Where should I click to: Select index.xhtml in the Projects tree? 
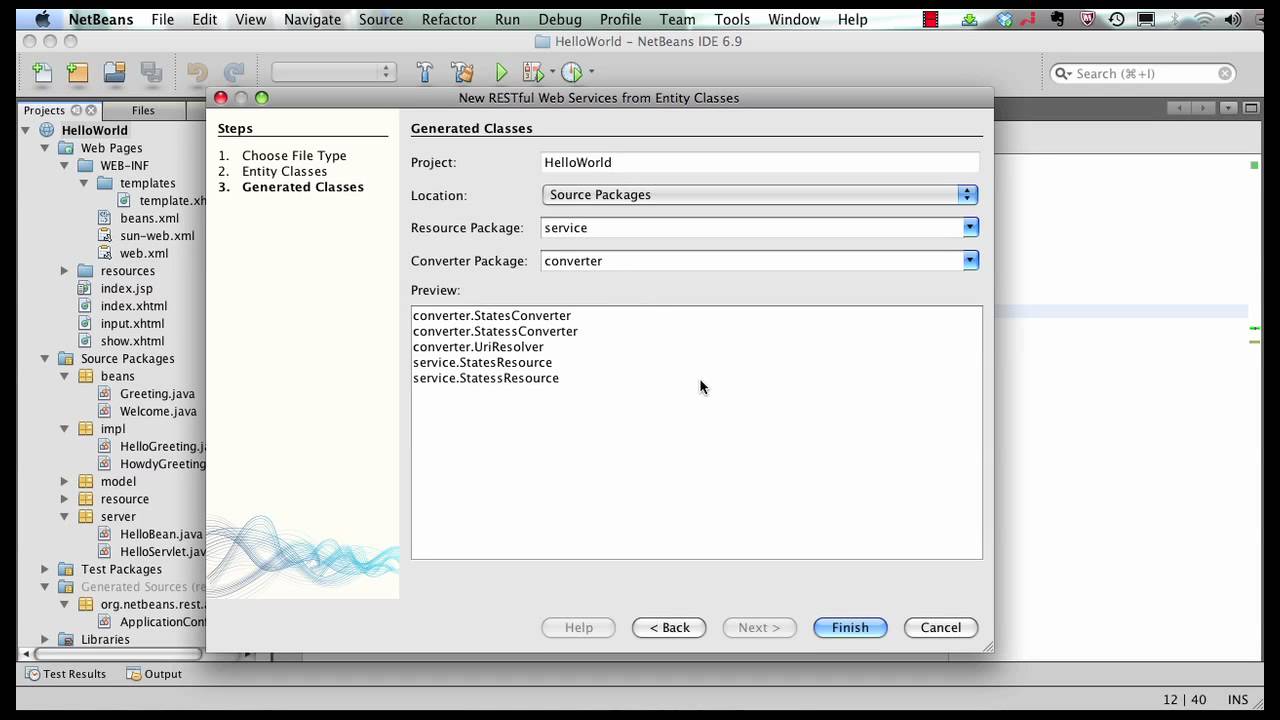[134, 306]
